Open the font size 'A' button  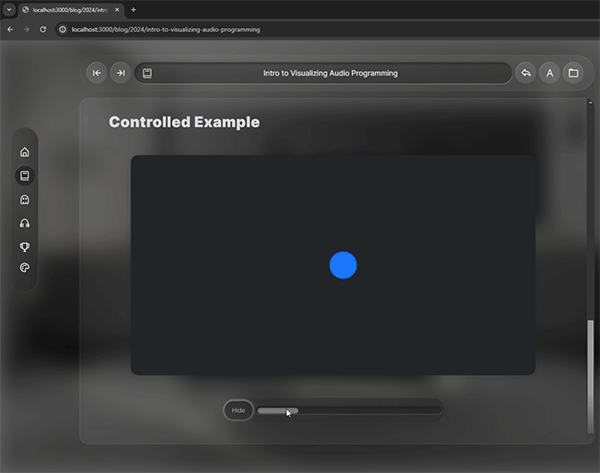point(549,73)
